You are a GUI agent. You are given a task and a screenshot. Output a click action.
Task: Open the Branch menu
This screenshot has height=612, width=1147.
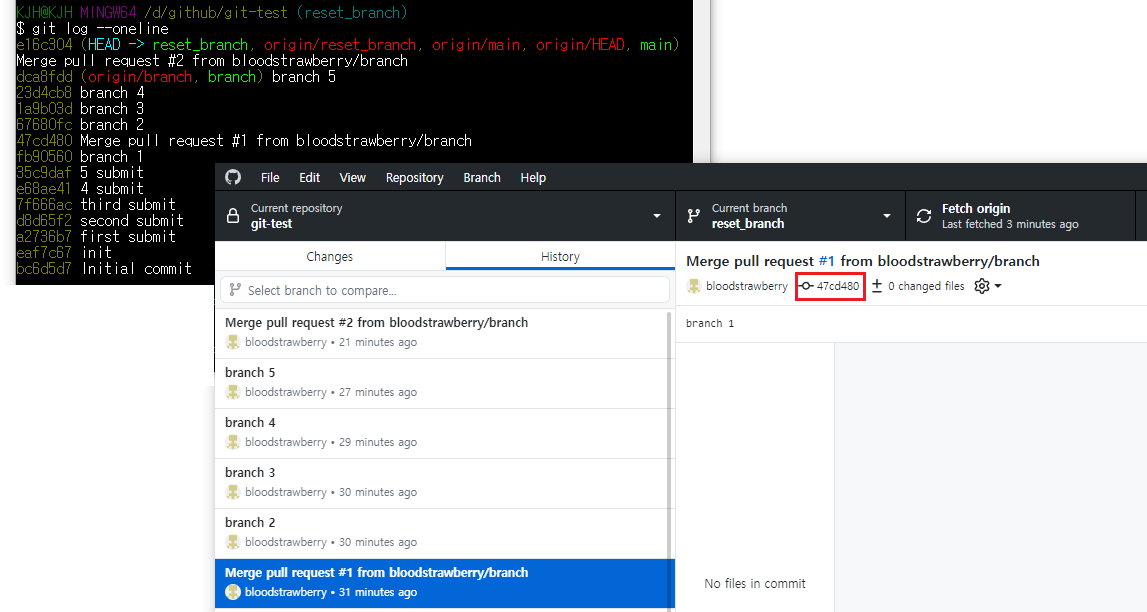tap(482, 177)
